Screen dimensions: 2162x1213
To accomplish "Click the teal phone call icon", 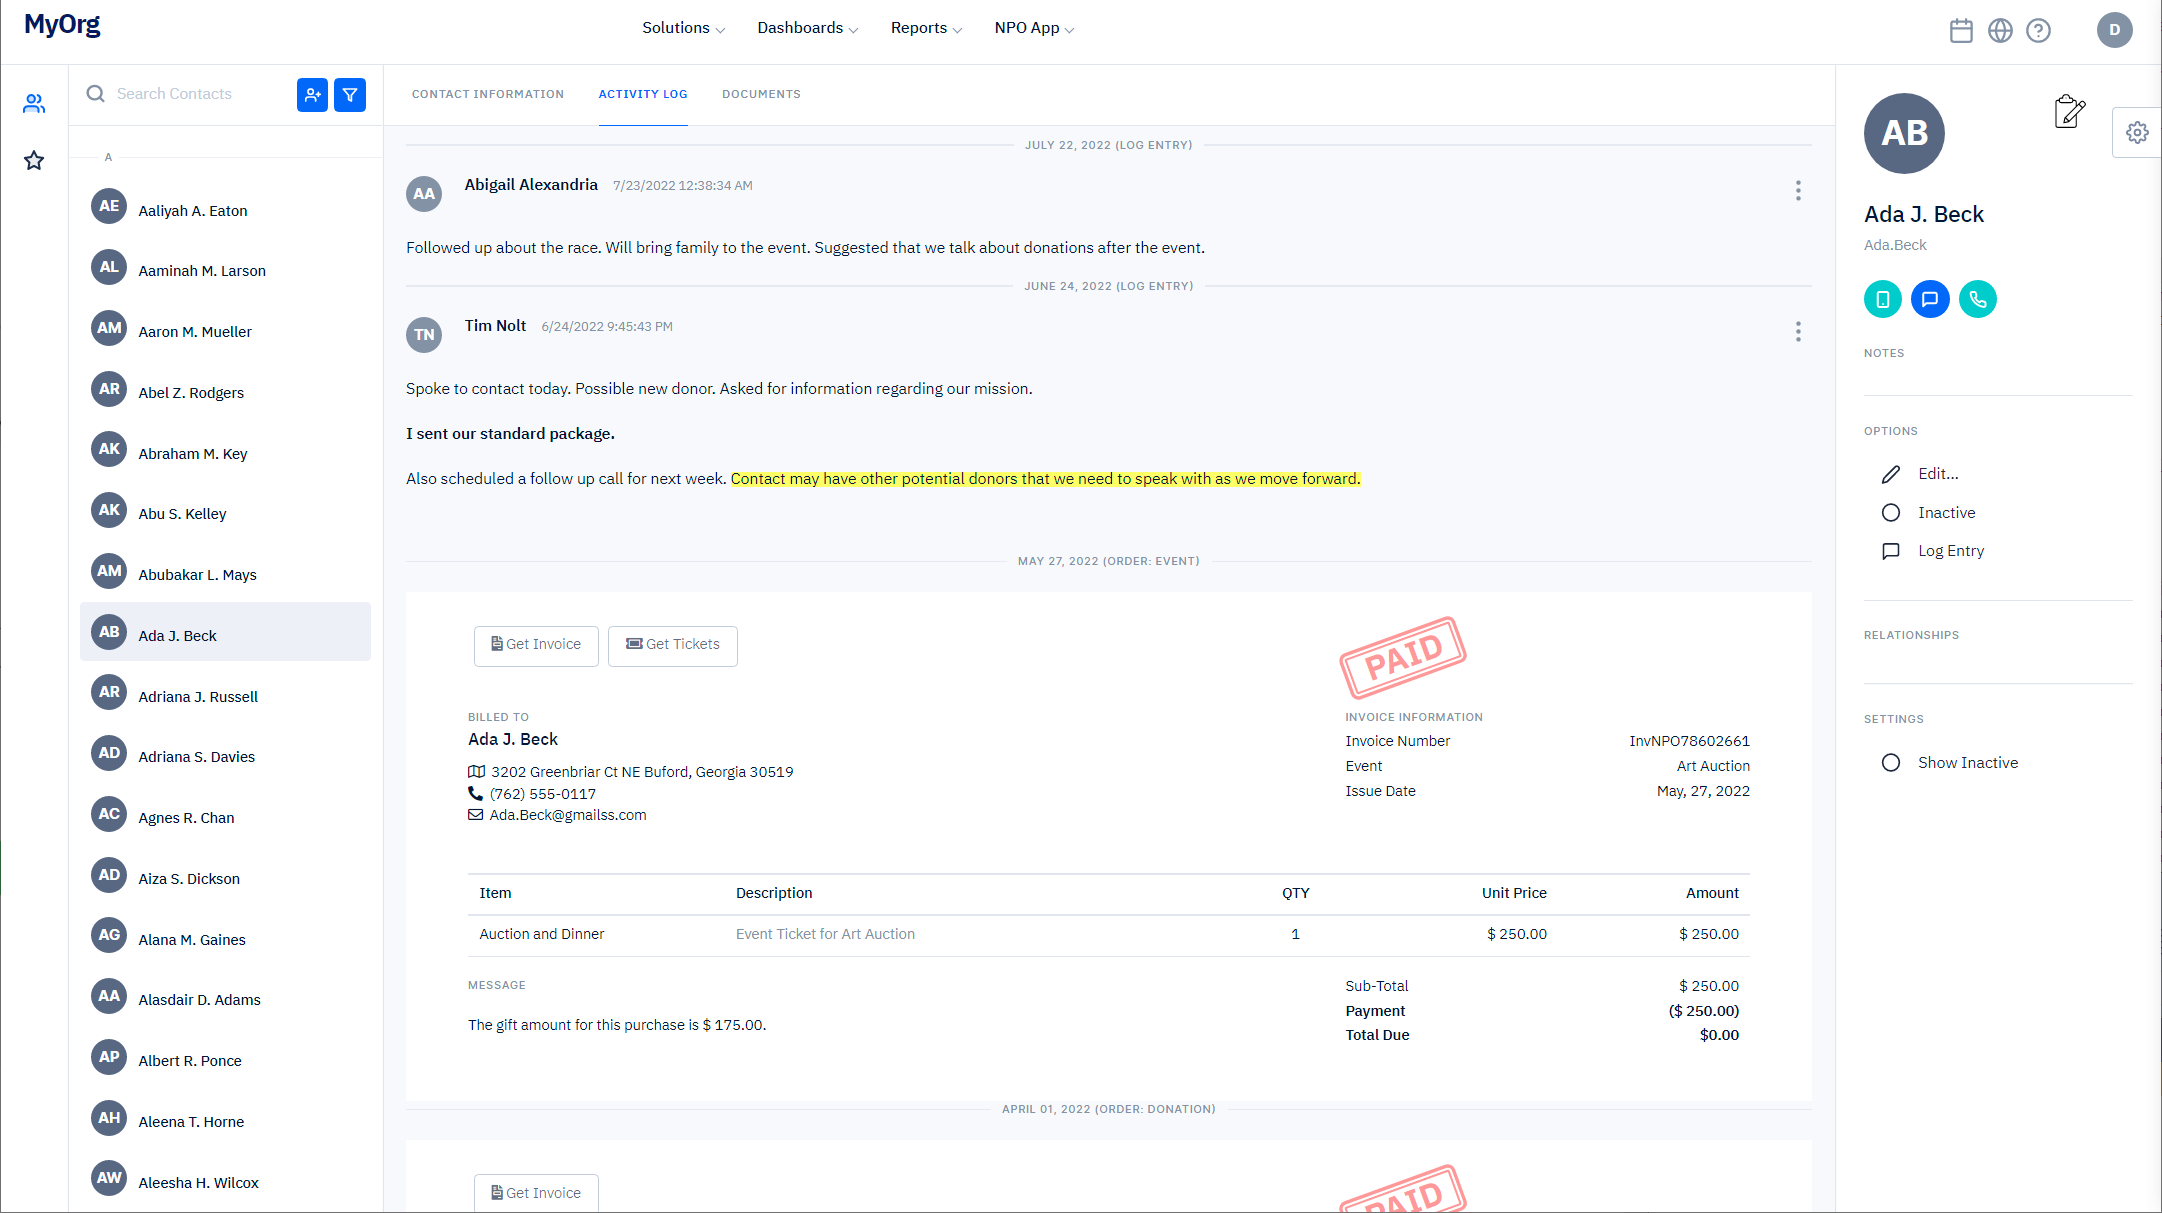I will (x=1977, y=299).
